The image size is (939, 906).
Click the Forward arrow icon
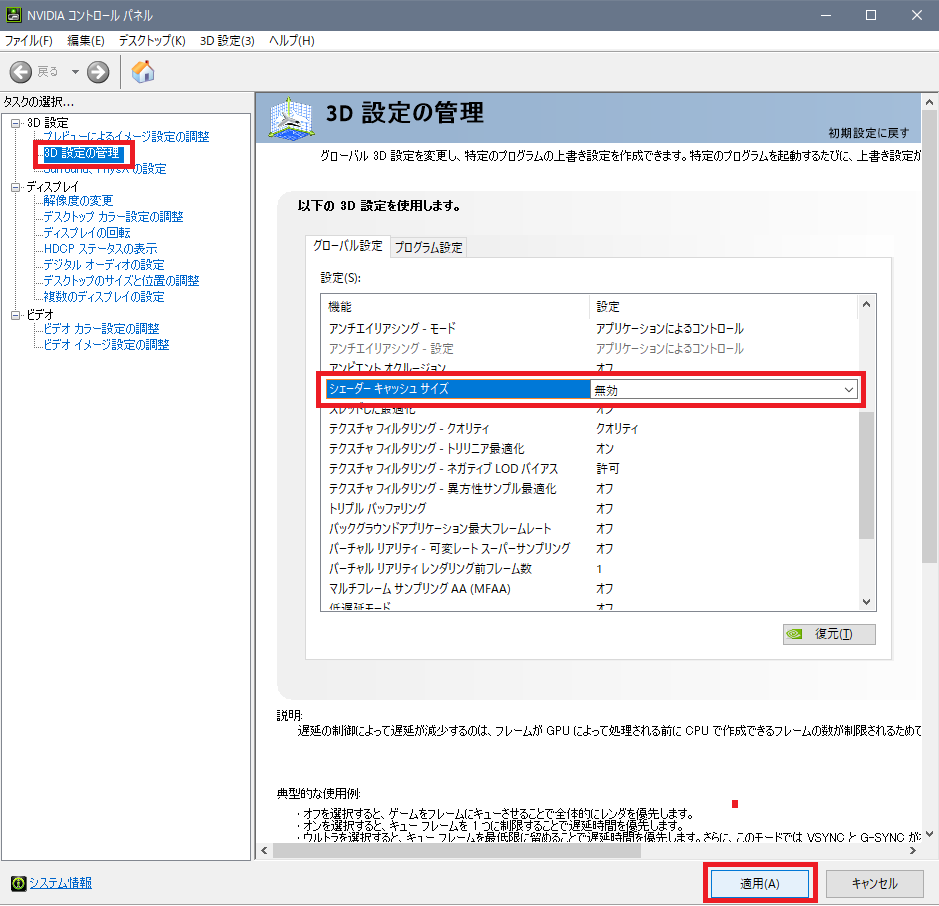[x=98, y=72]
